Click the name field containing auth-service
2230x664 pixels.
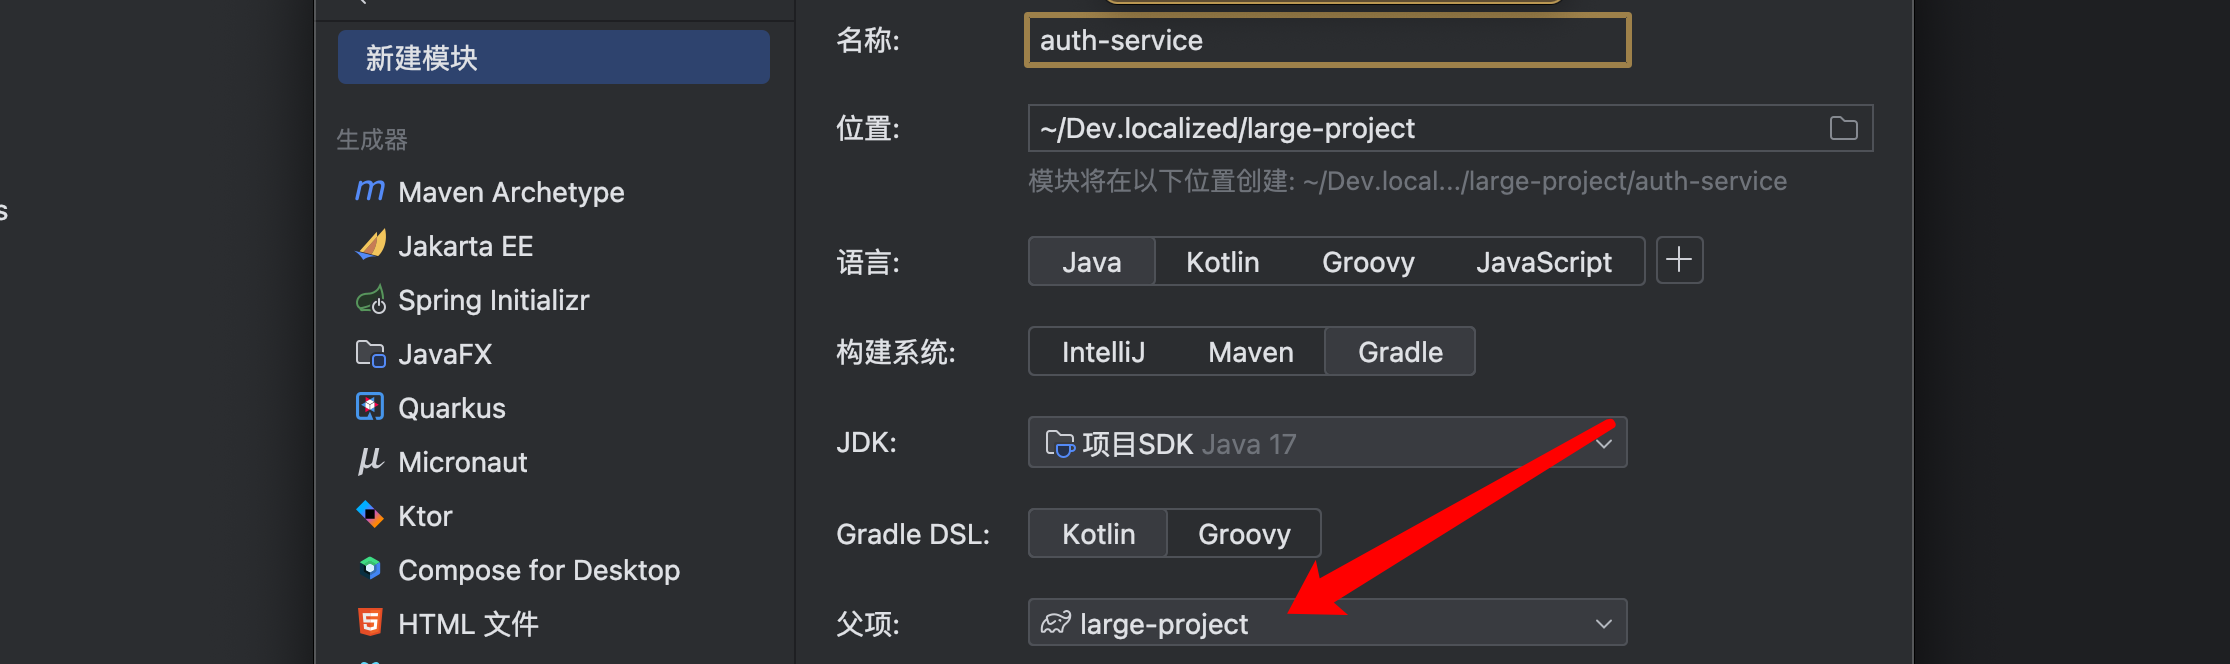(1327, 40)
